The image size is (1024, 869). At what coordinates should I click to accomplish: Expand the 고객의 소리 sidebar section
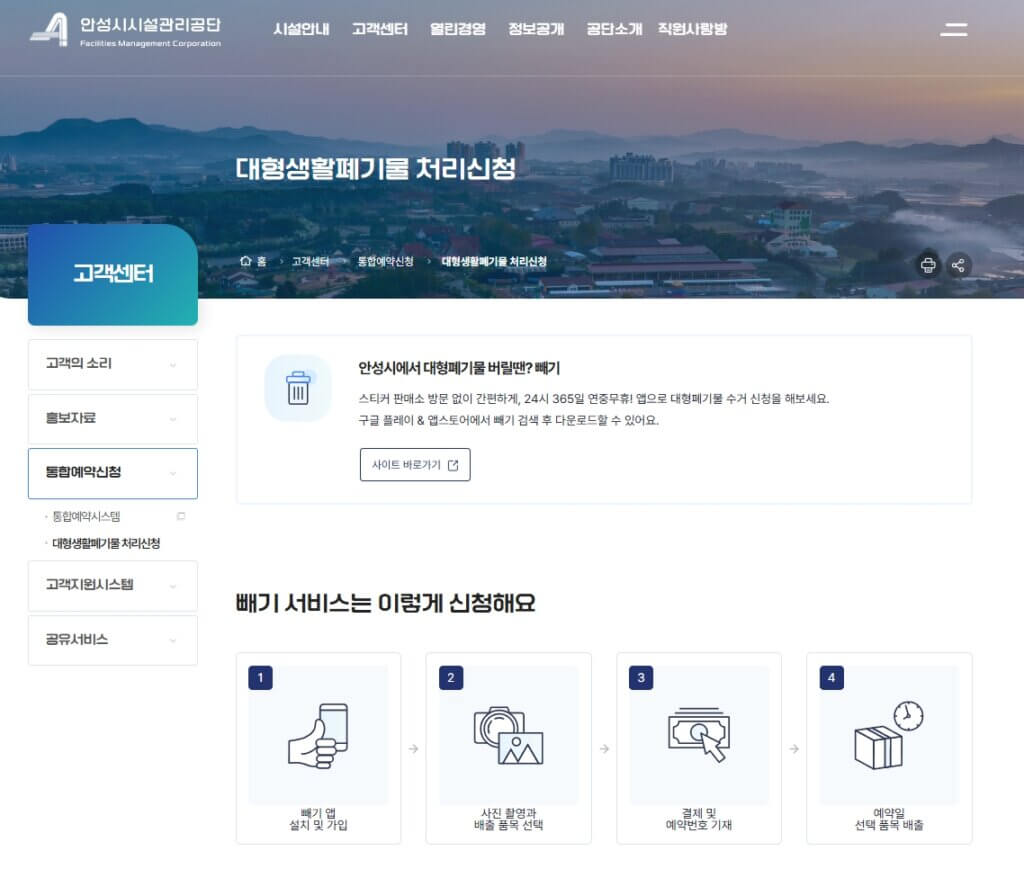pos(112,364)
